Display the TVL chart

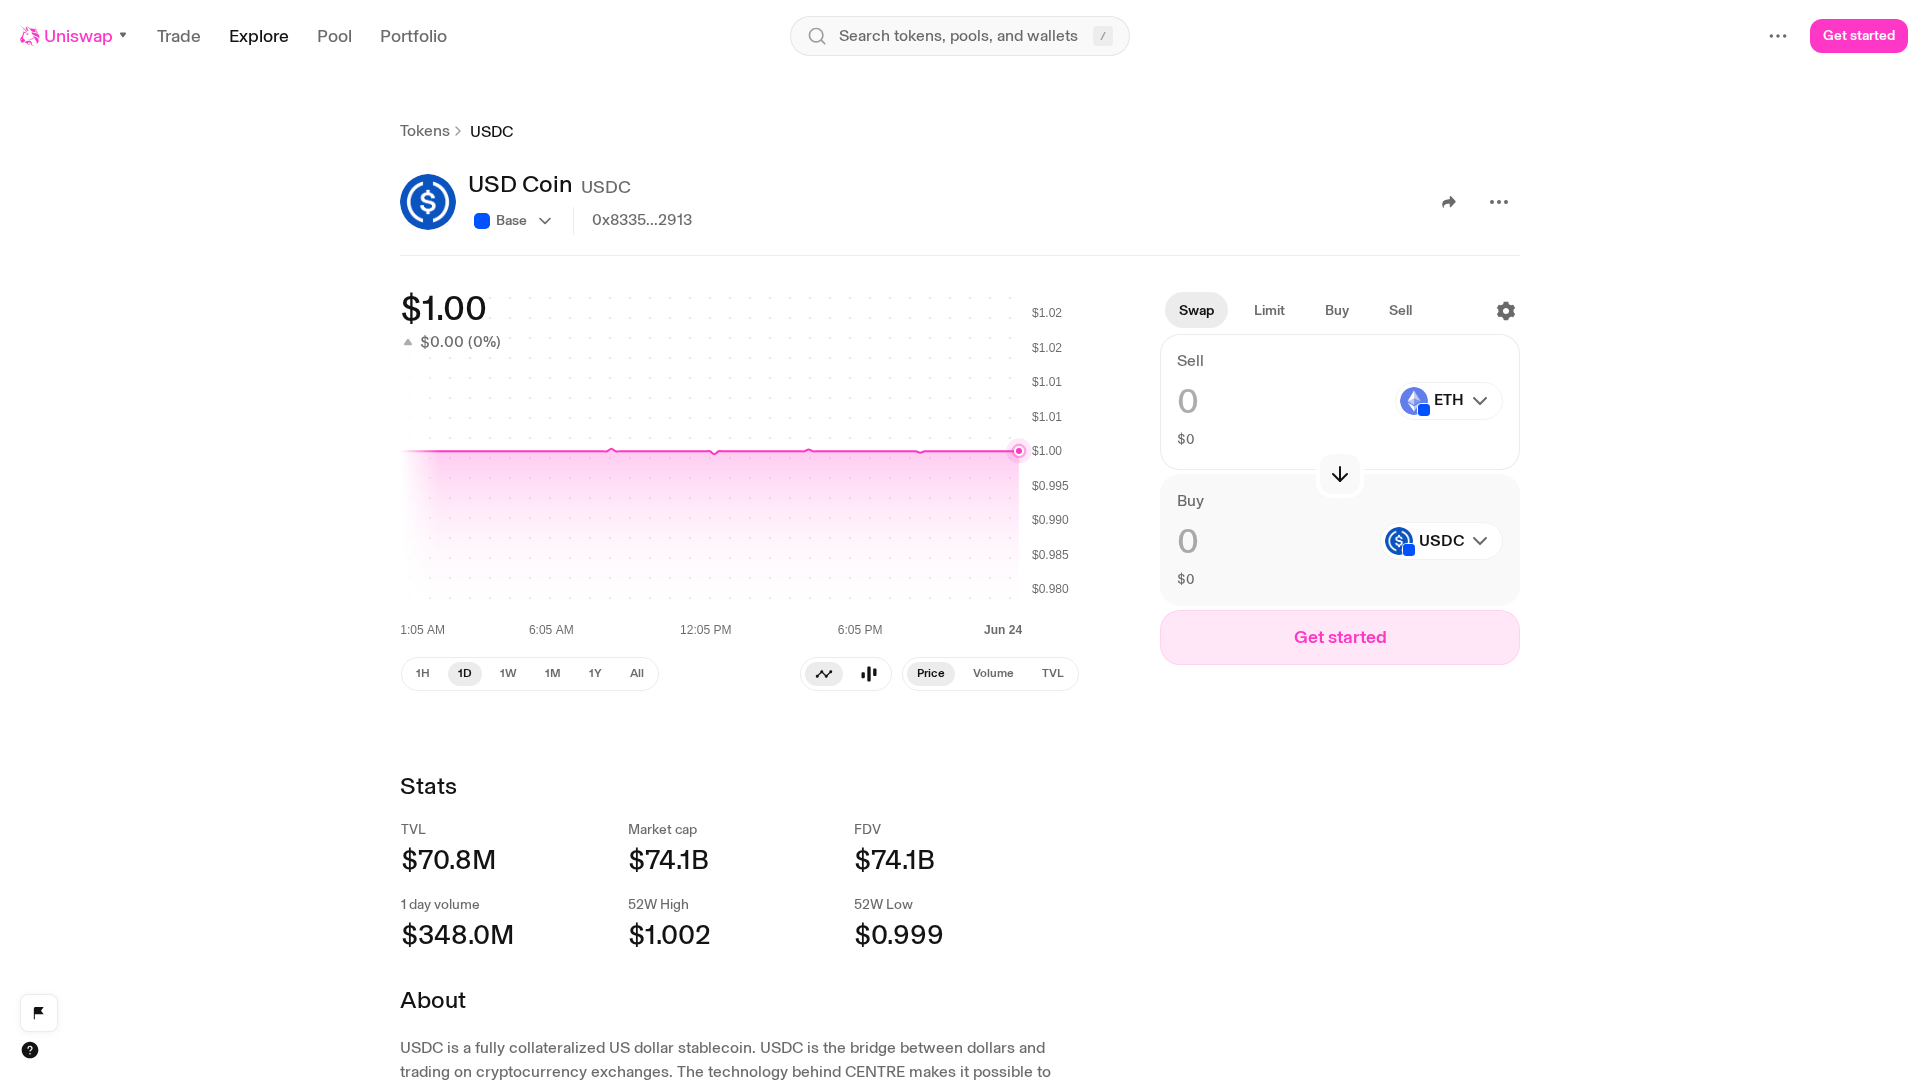tap(1052, 674)
